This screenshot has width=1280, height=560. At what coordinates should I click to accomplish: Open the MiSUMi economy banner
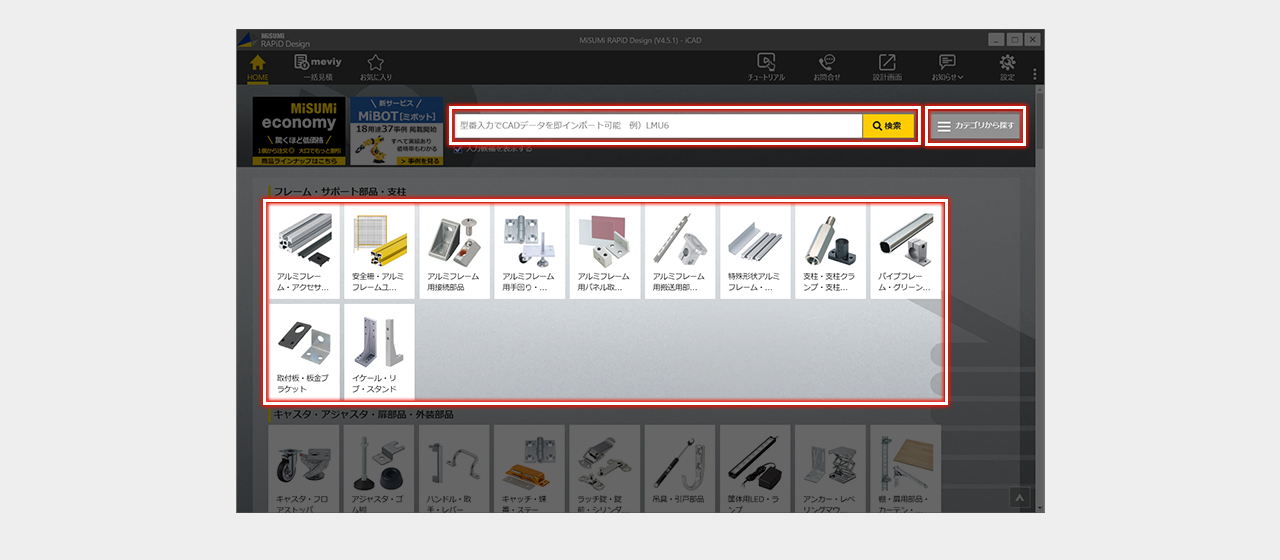tap(299, 131)
